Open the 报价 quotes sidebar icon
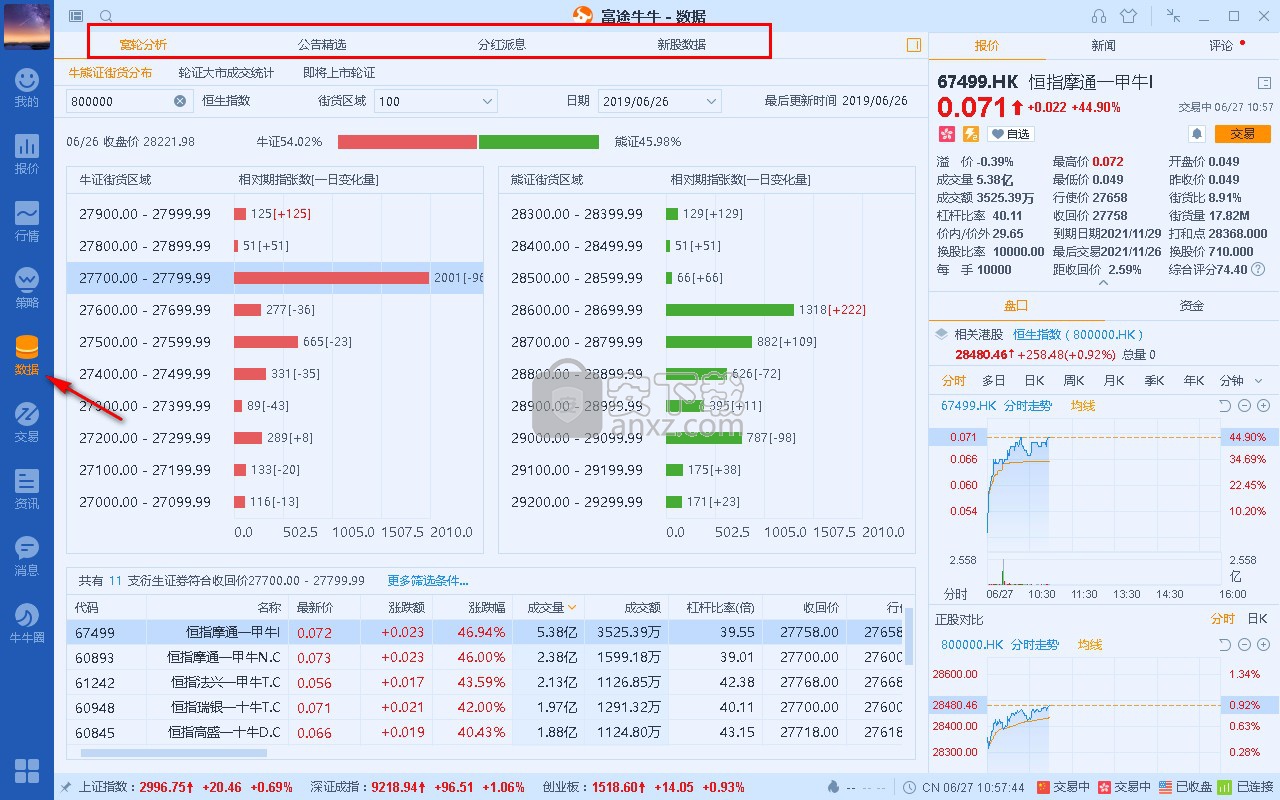 pyautogui.click(x=27, y=154)
